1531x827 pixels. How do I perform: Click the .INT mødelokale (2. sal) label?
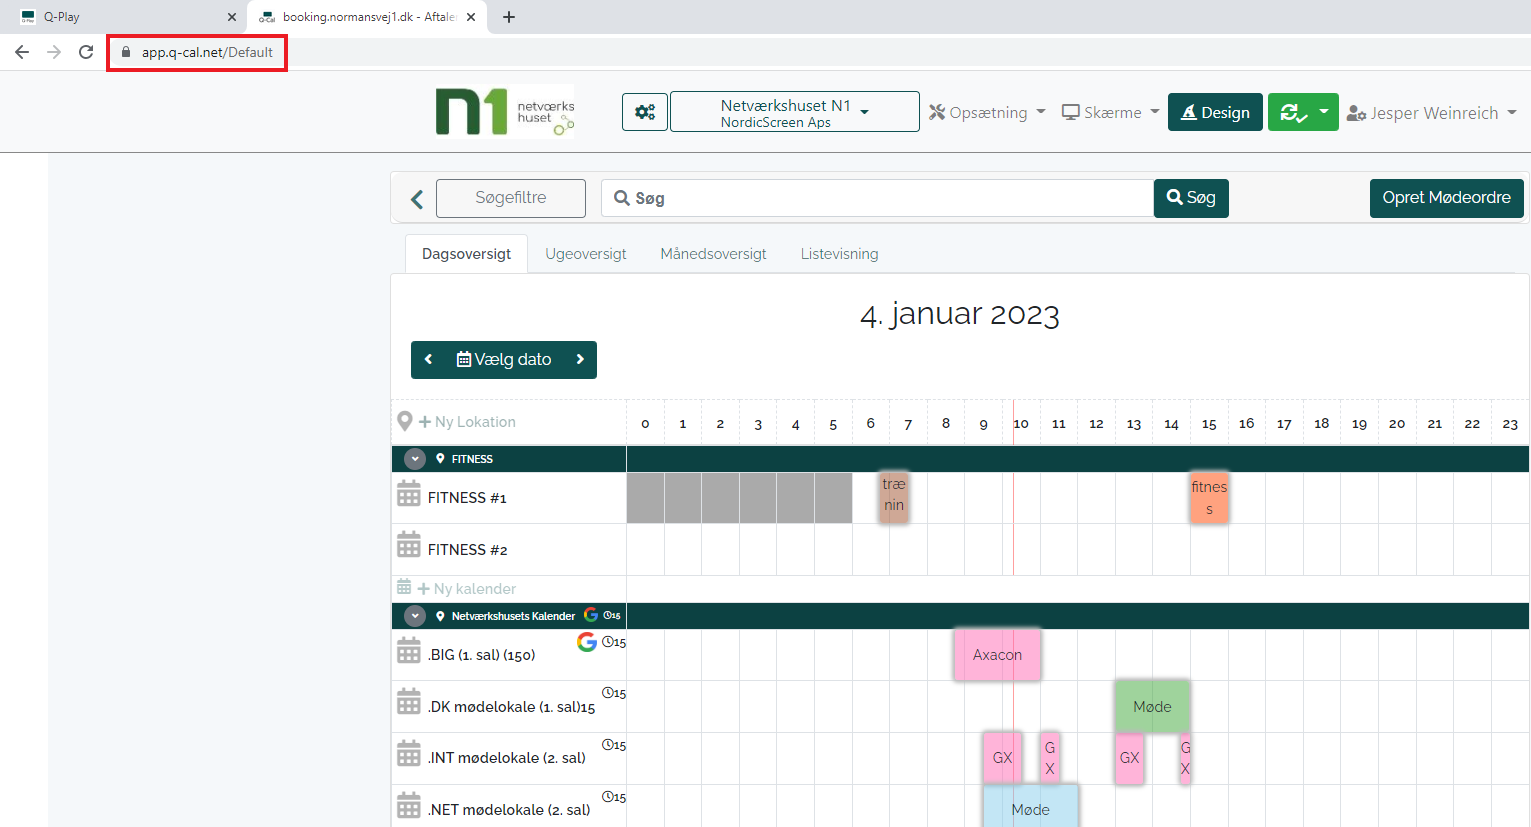pos(507,758)
